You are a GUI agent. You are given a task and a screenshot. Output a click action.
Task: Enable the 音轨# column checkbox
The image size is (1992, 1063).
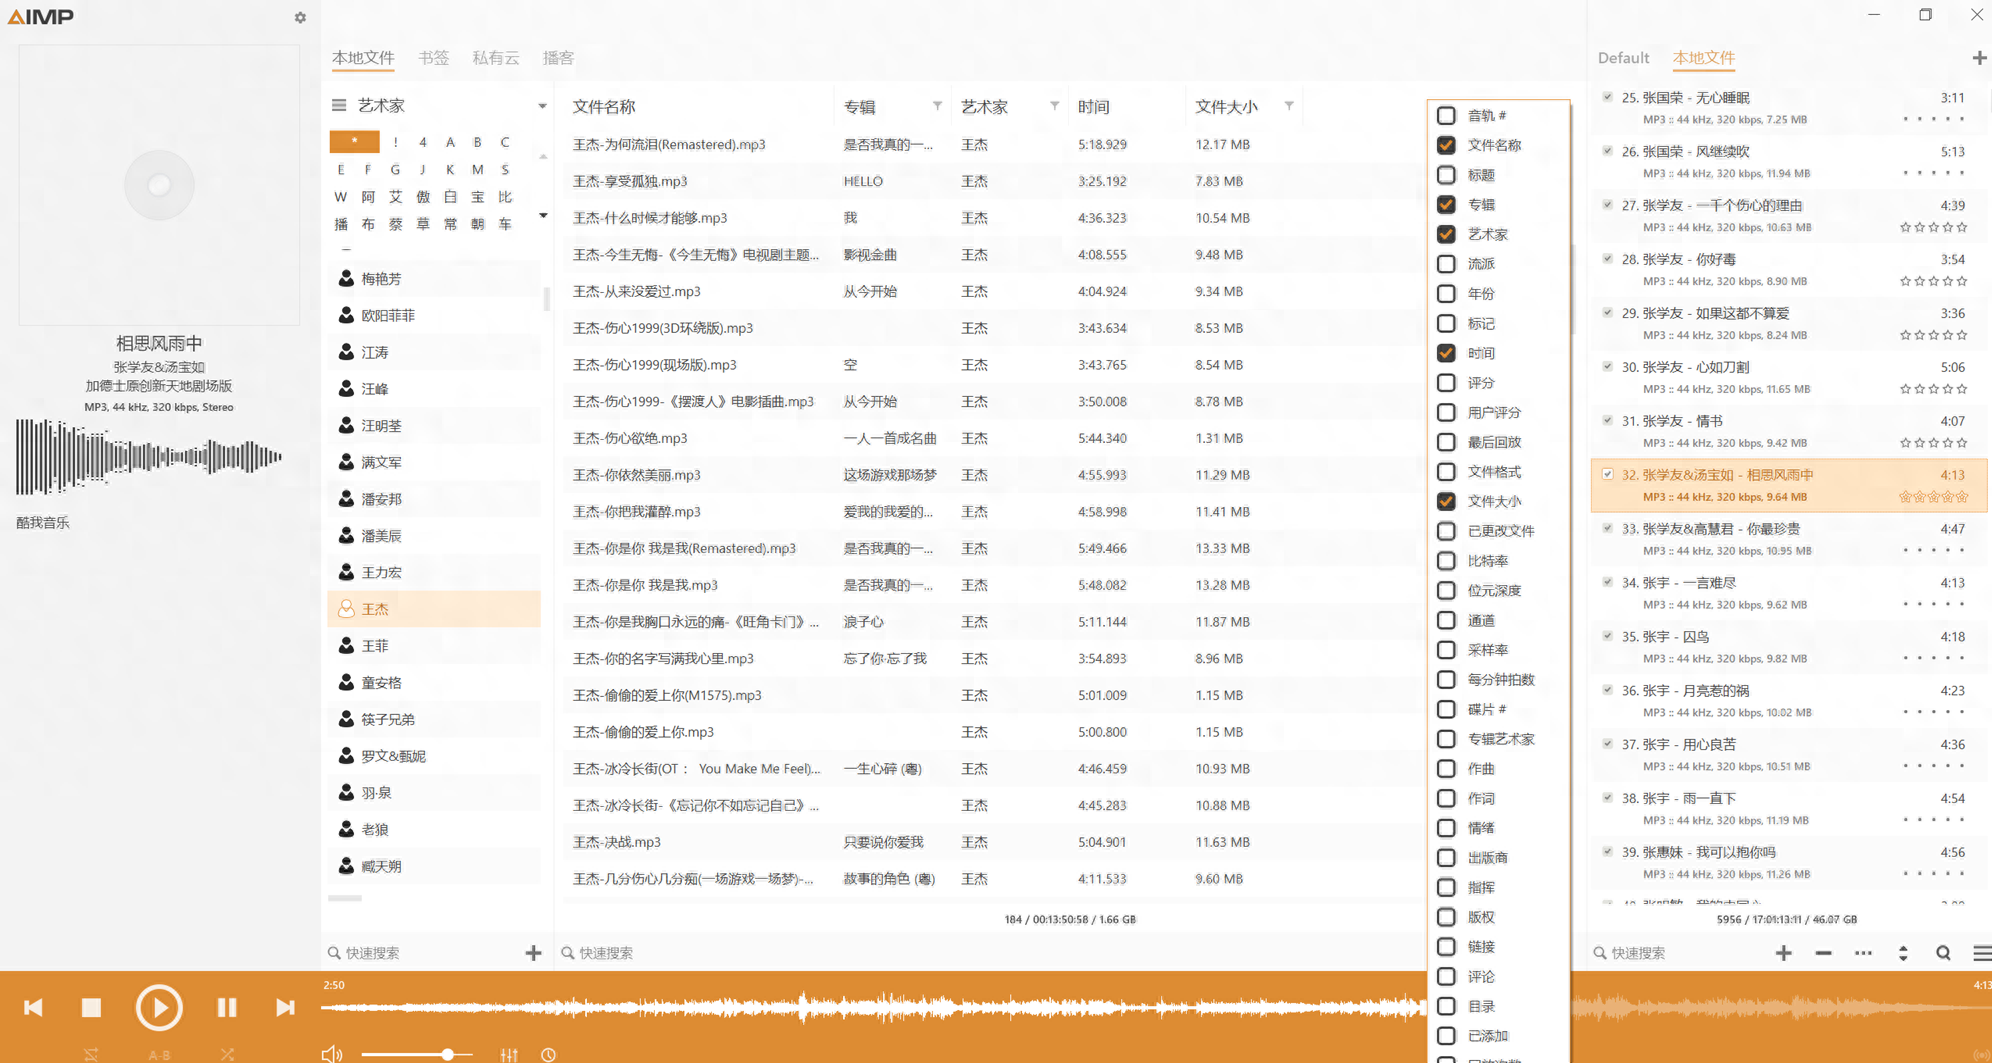pyautogui.click(x=1446, y=115)
